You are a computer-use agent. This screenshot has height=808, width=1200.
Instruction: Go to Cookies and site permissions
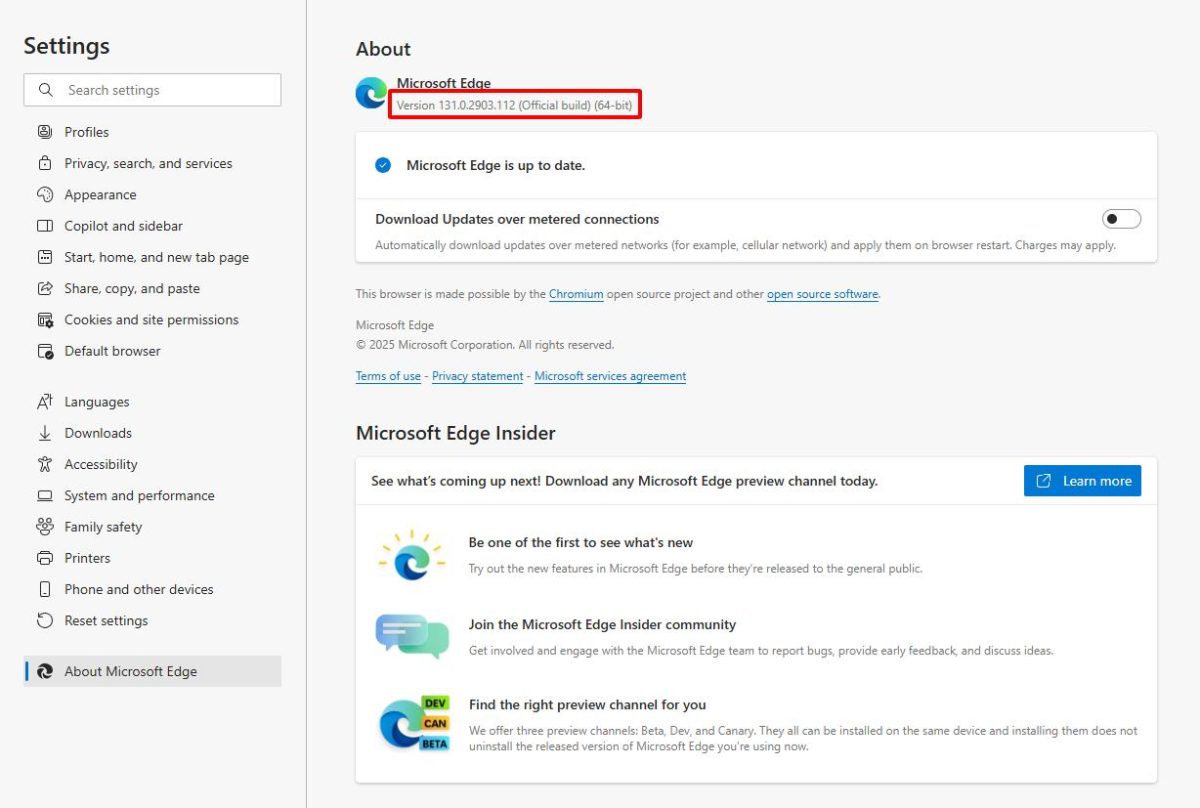(153, 320)
